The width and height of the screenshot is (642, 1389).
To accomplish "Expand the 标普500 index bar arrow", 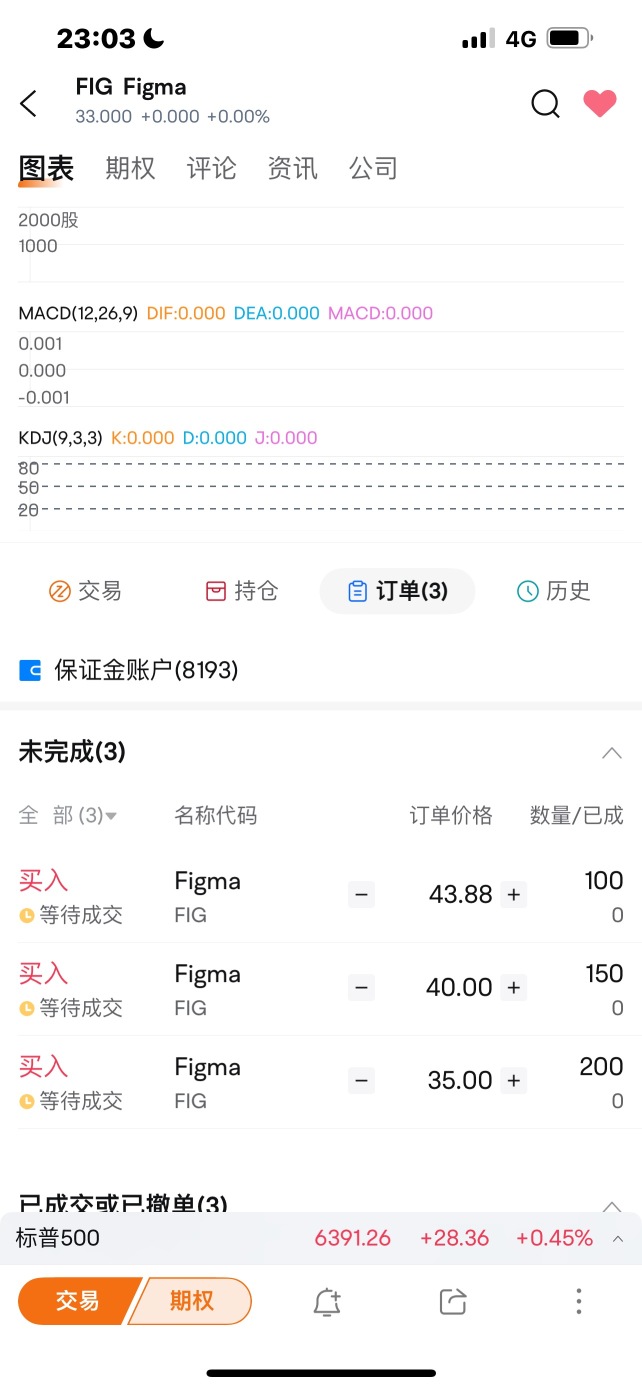I will (x=618, y=1239).
